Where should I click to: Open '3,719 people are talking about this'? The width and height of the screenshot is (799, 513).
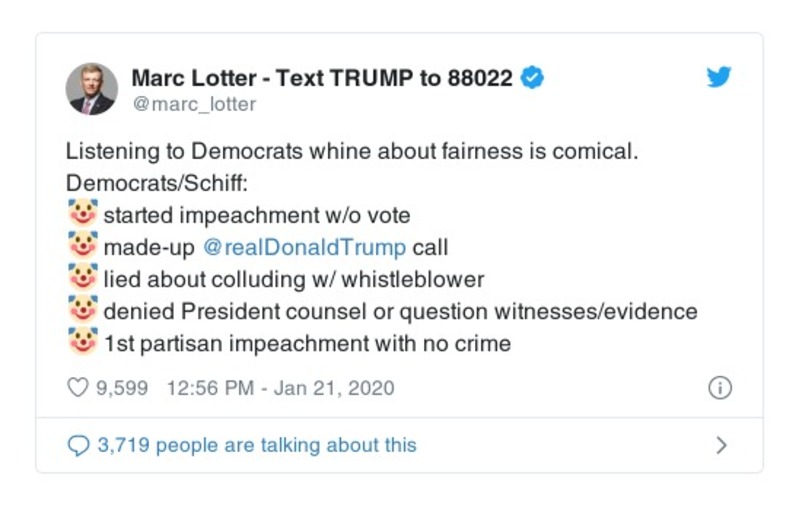(x=256, y=445)
